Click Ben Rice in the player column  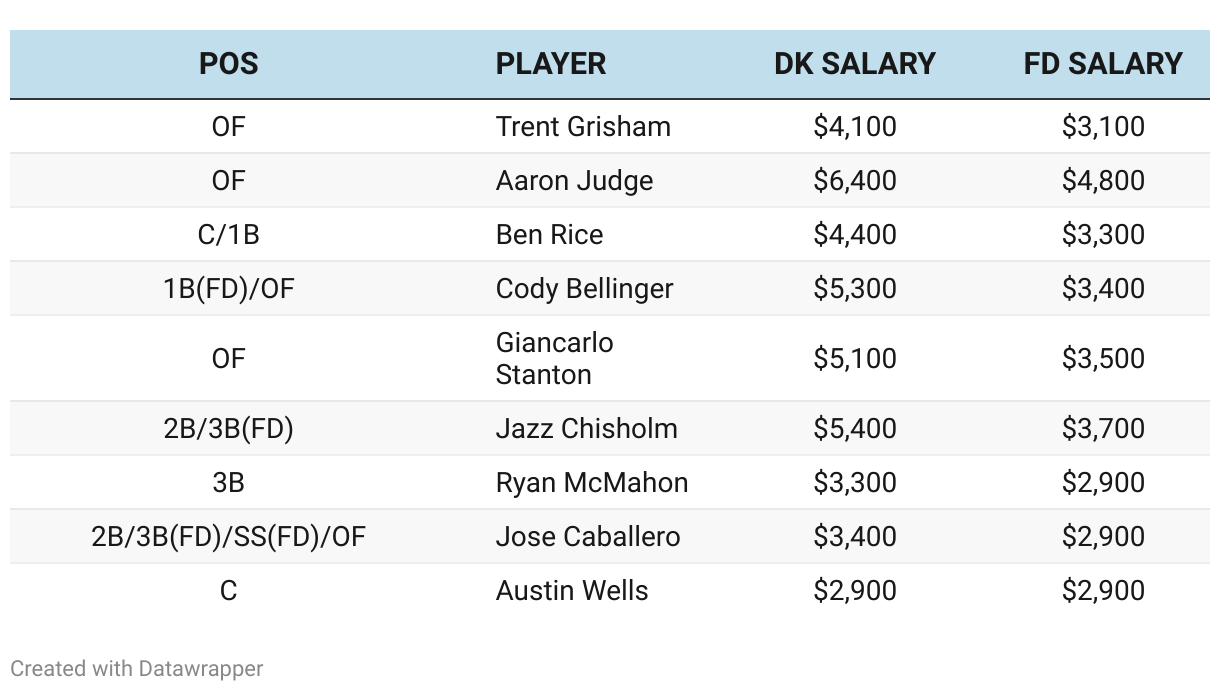click(549, 235)
